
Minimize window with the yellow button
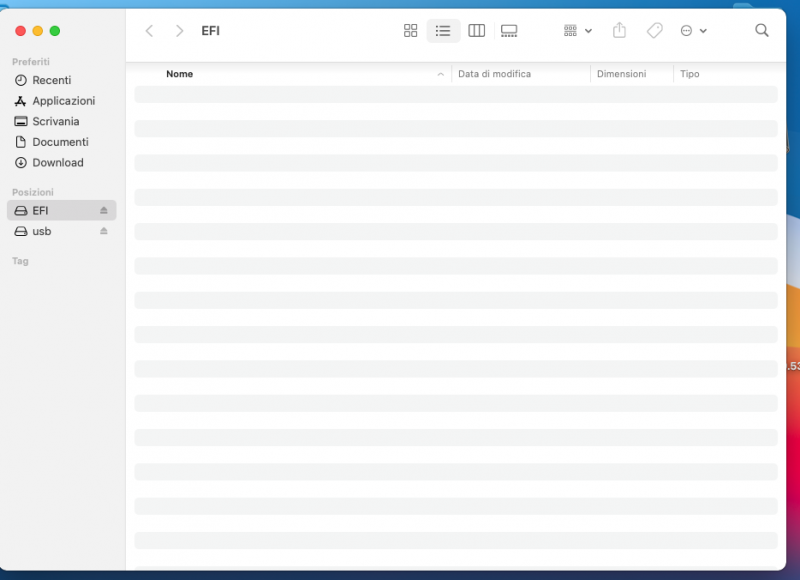[x=38, y=31]
